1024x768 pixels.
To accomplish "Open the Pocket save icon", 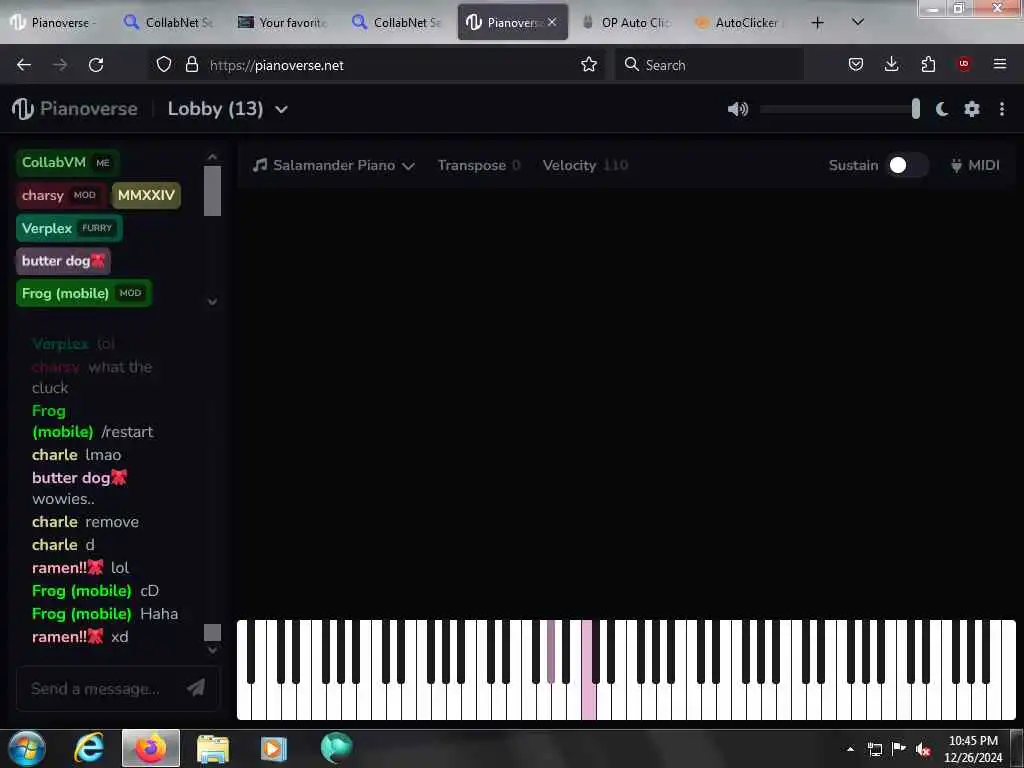I will click(856, 64).
